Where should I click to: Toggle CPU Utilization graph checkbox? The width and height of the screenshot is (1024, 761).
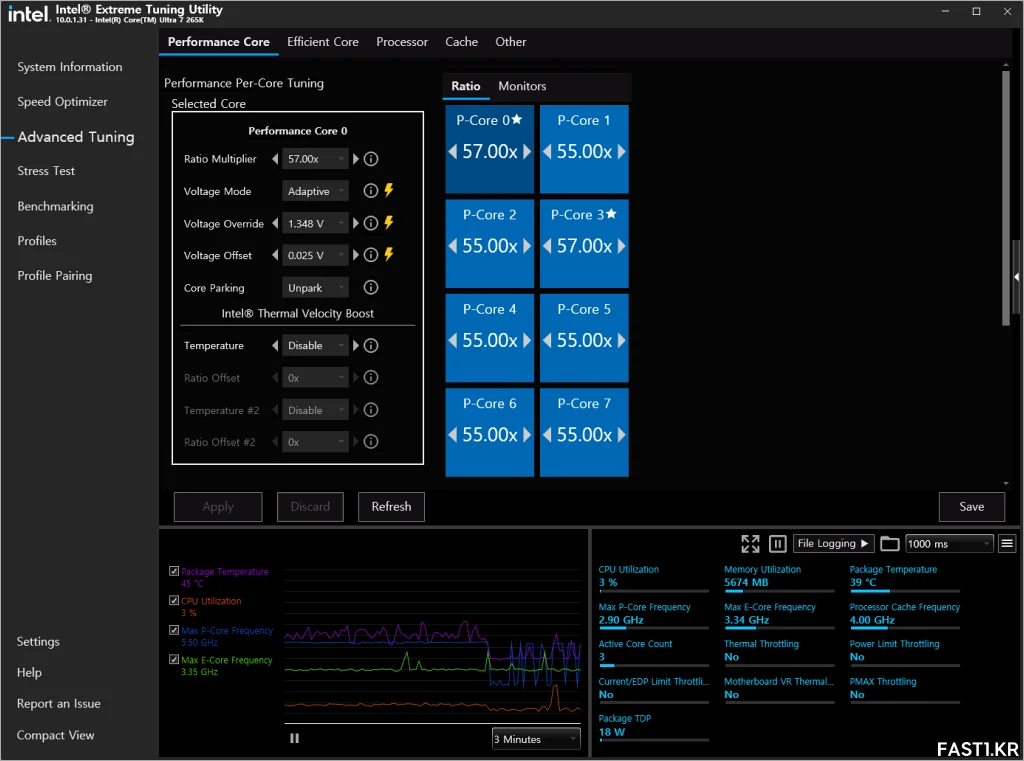174,600
